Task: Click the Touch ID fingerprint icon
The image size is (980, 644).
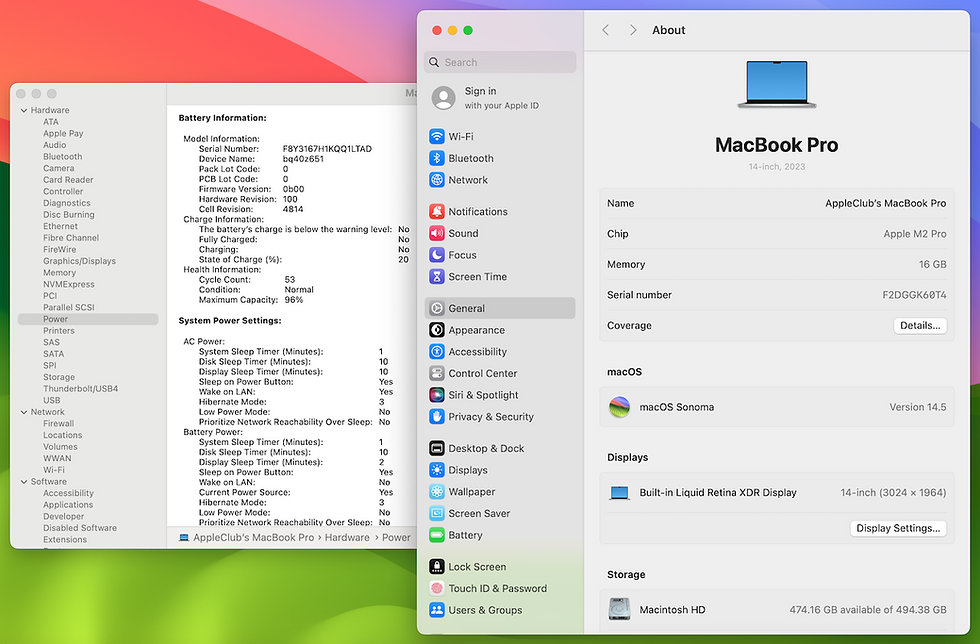Action: (437, 588)
